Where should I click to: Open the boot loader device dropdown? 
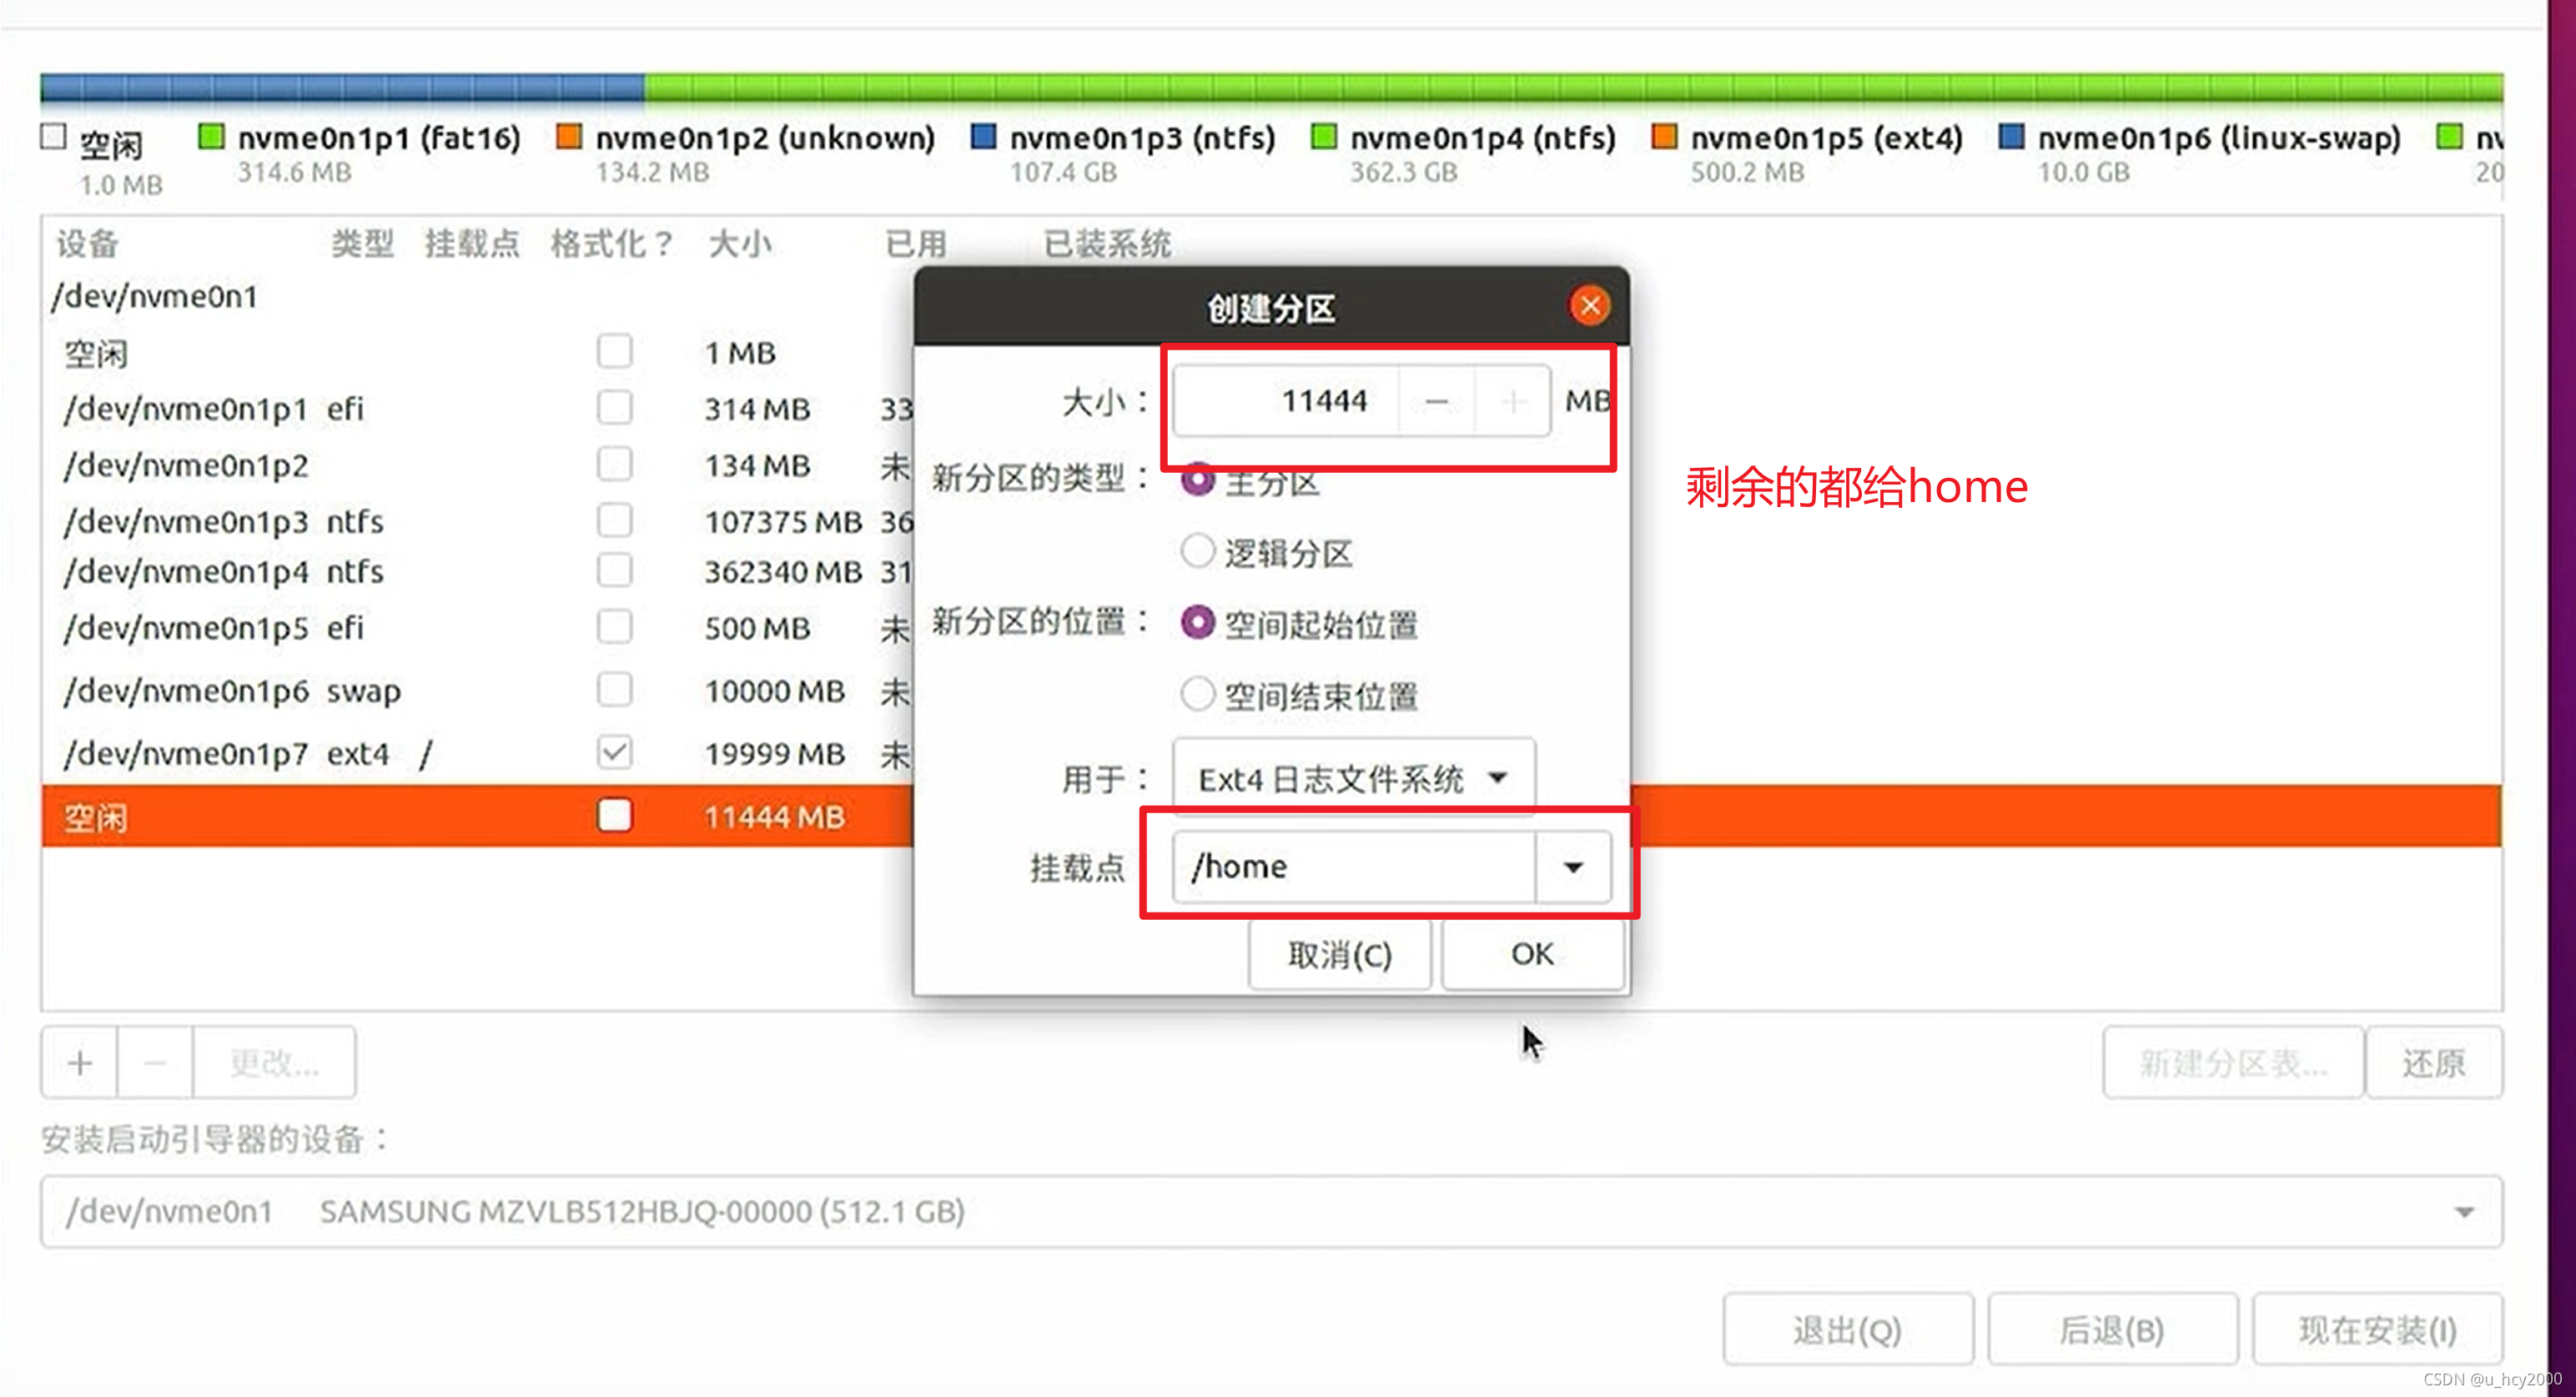pos(1270,1212)
